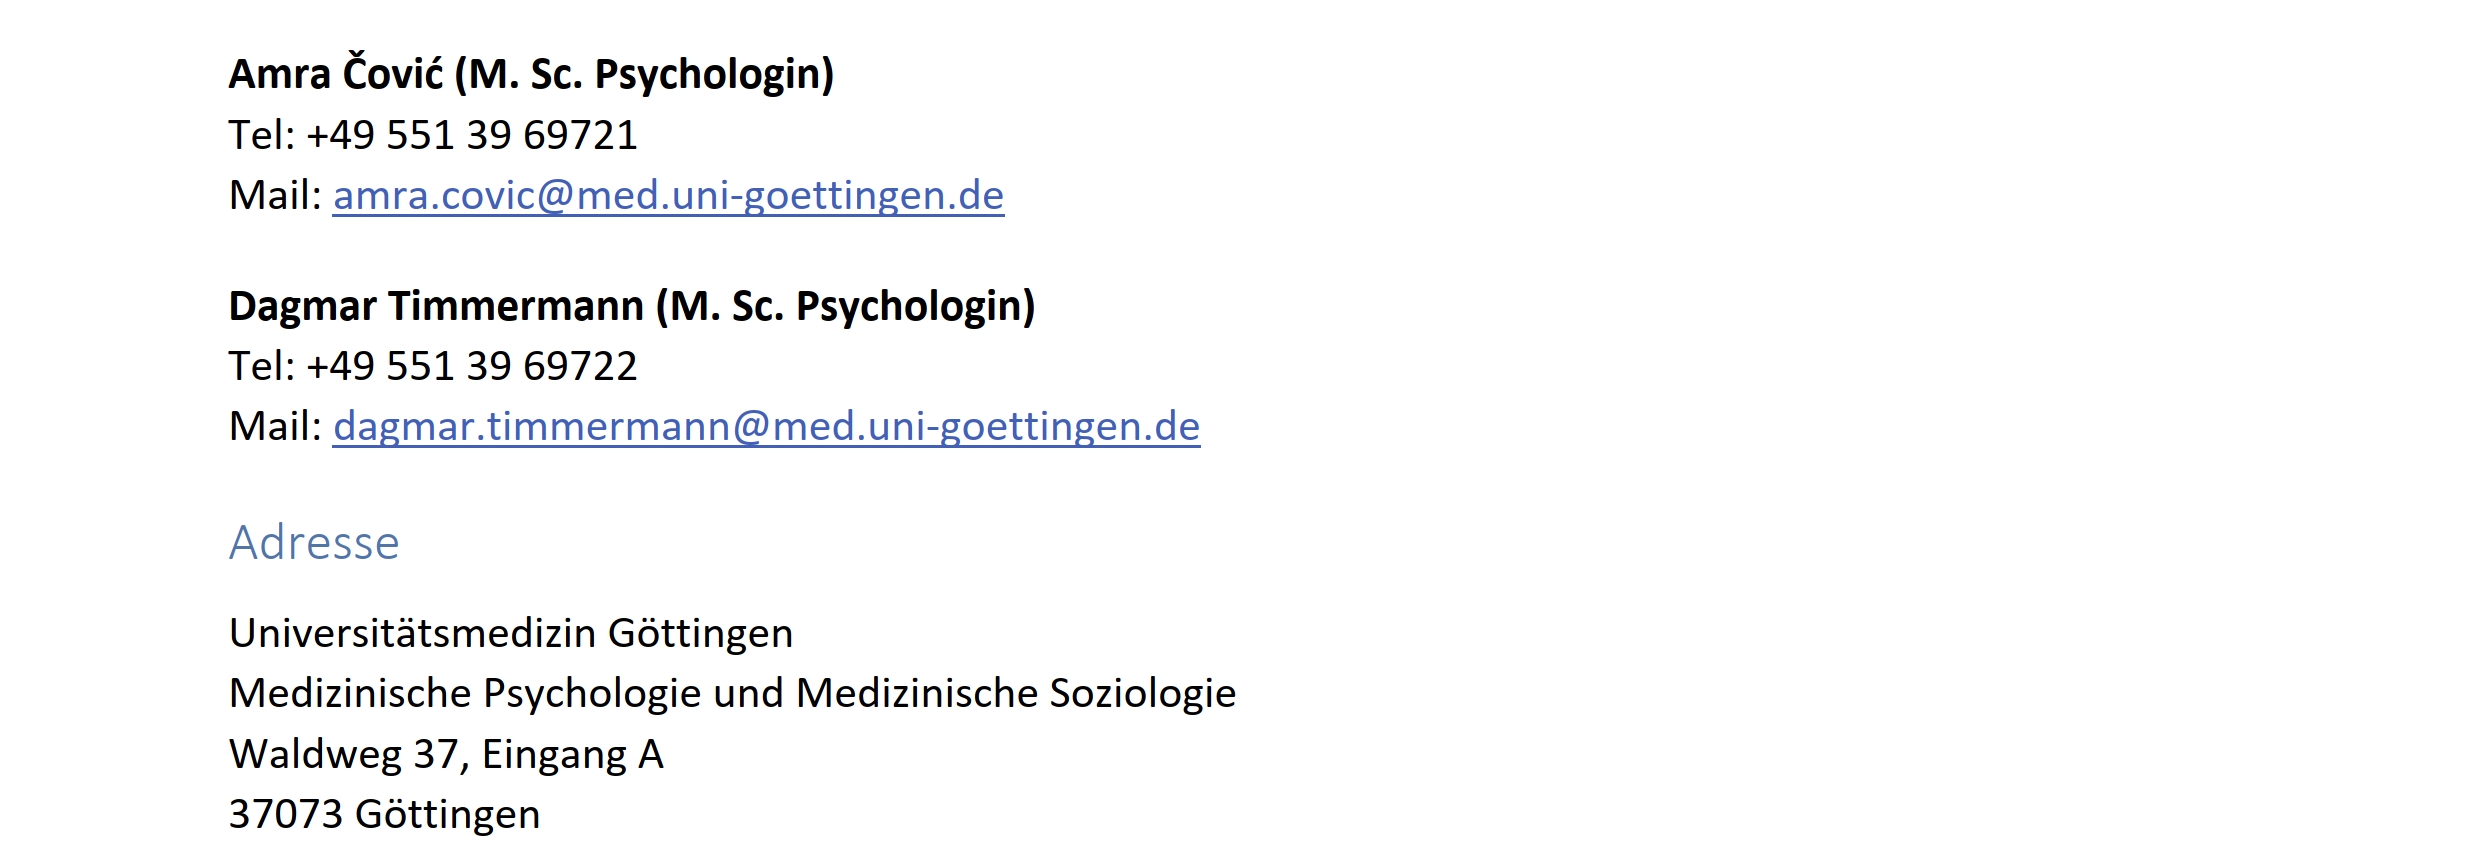Click the text Eingang A
2472x866 pixels.
[572, 754]
